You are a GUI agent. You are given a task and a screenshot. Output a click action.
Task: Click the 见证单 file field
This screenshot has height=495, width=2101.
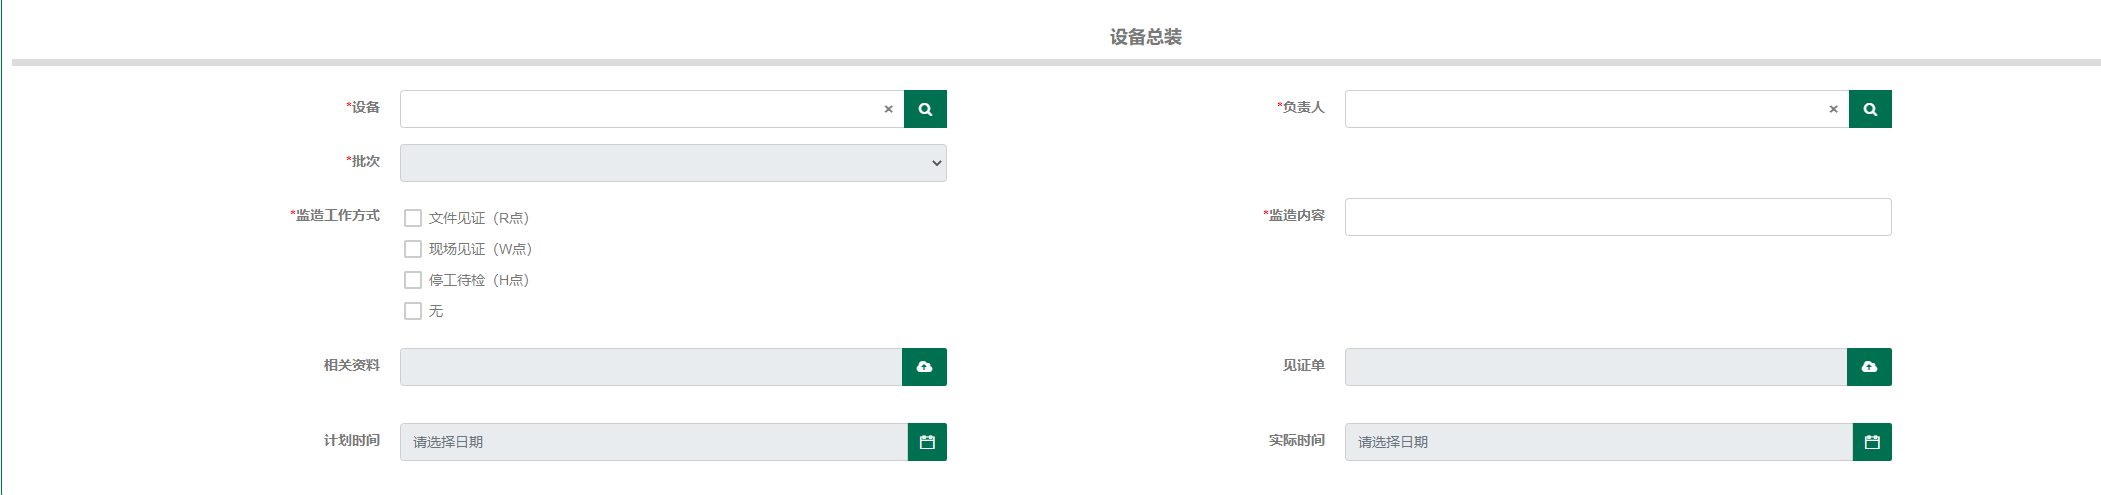(x=1596, y=367)
